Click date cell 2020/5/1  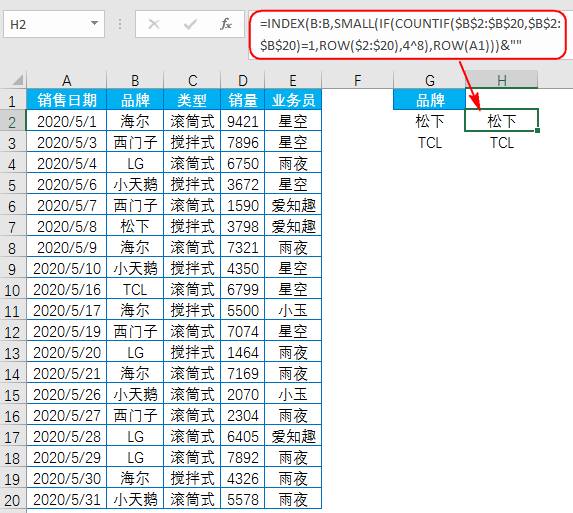click(x=67, y=121)
